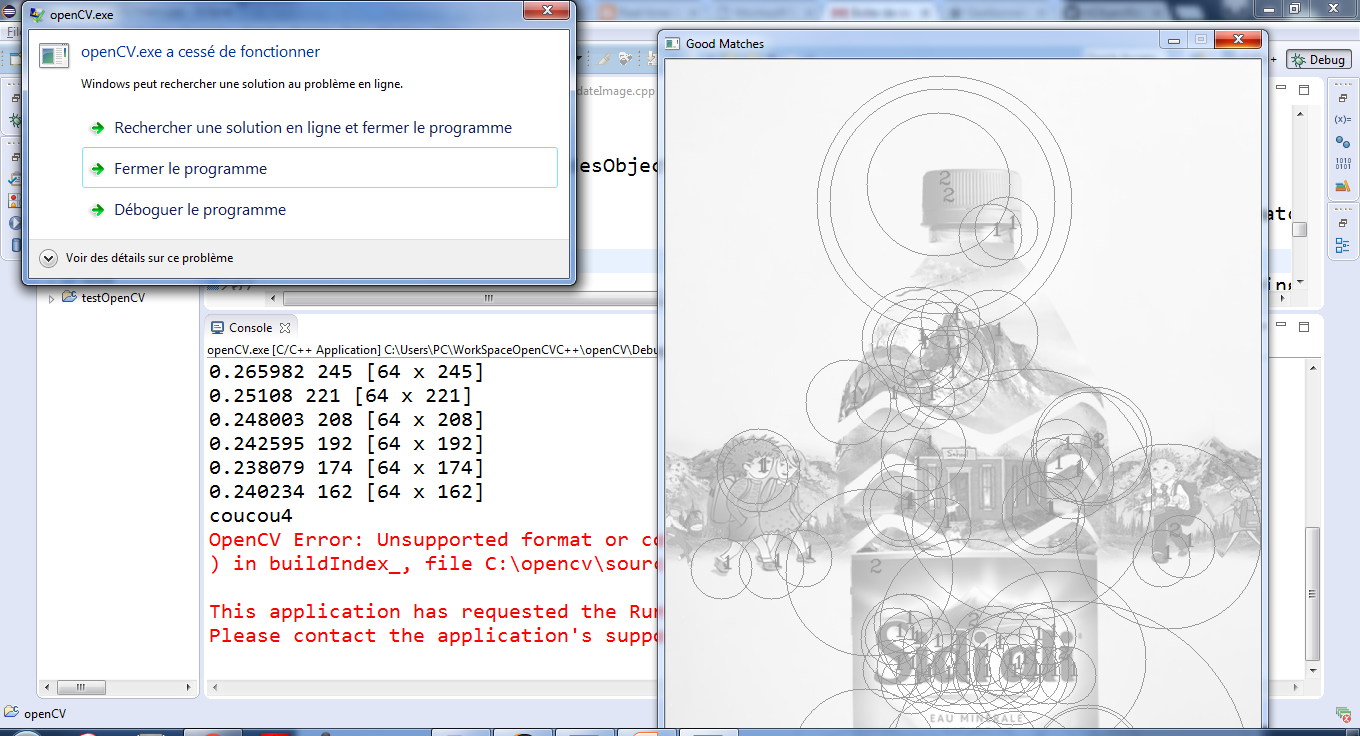Click the blue play icon in left trim
The height and width of the screenshot is (736, 1360).
(15, 223)
